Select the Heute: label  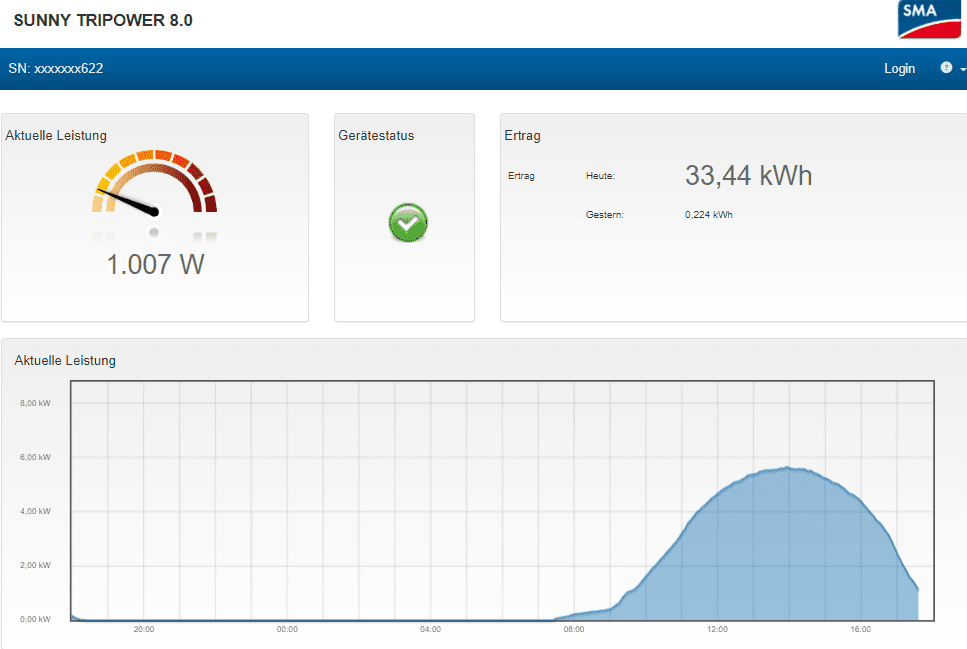point(600,176)
